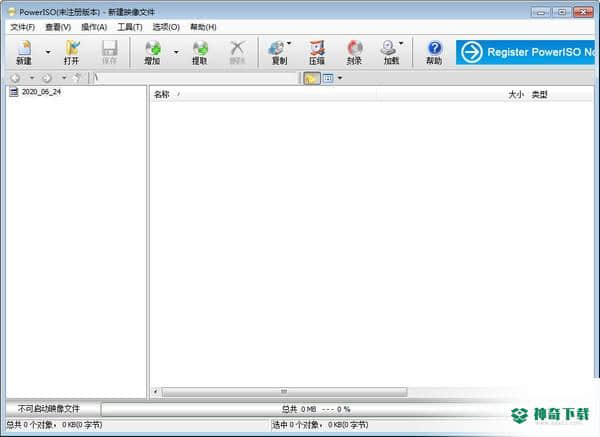600x437 pixels.
Task: Open the 查看(V) menu
Action: click(58, 27)
